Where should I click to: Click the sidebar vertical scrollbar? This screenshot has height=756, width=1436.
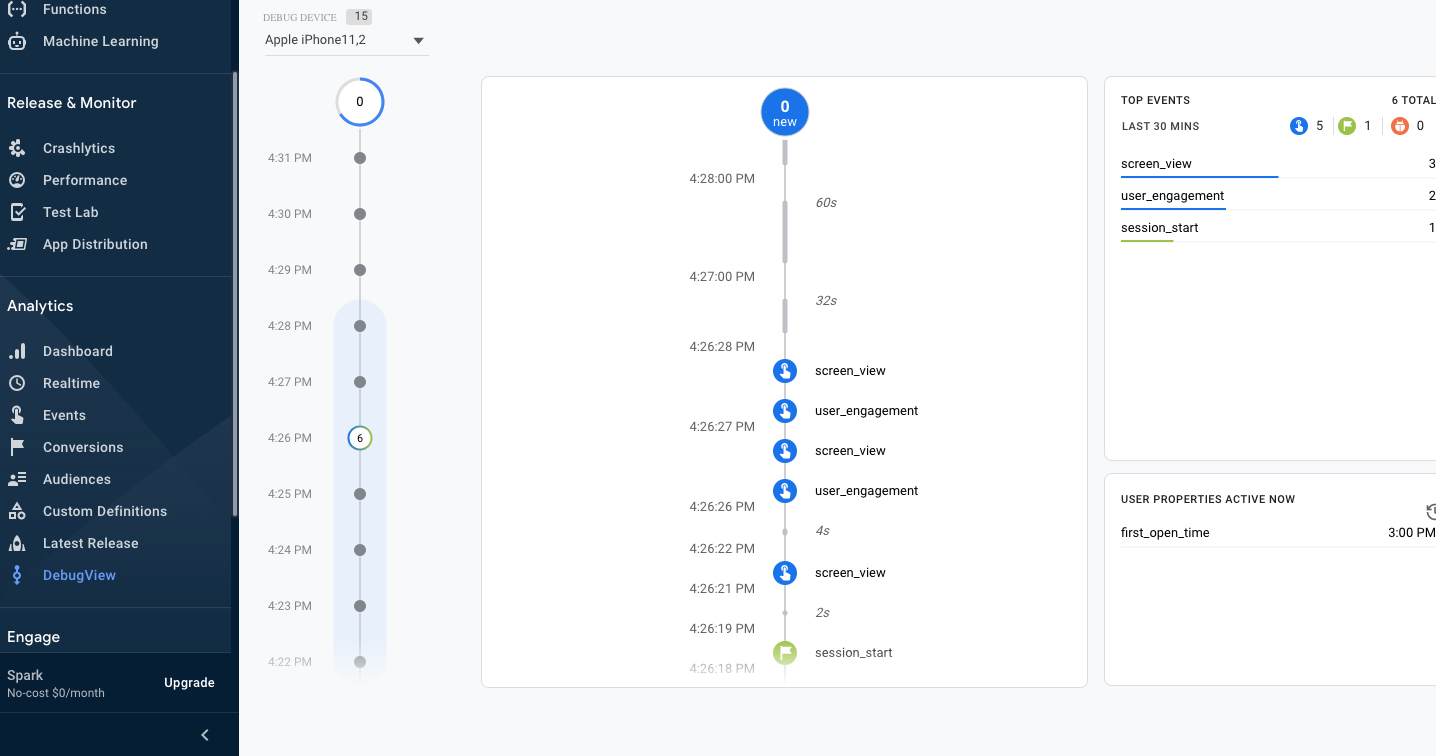235,290
